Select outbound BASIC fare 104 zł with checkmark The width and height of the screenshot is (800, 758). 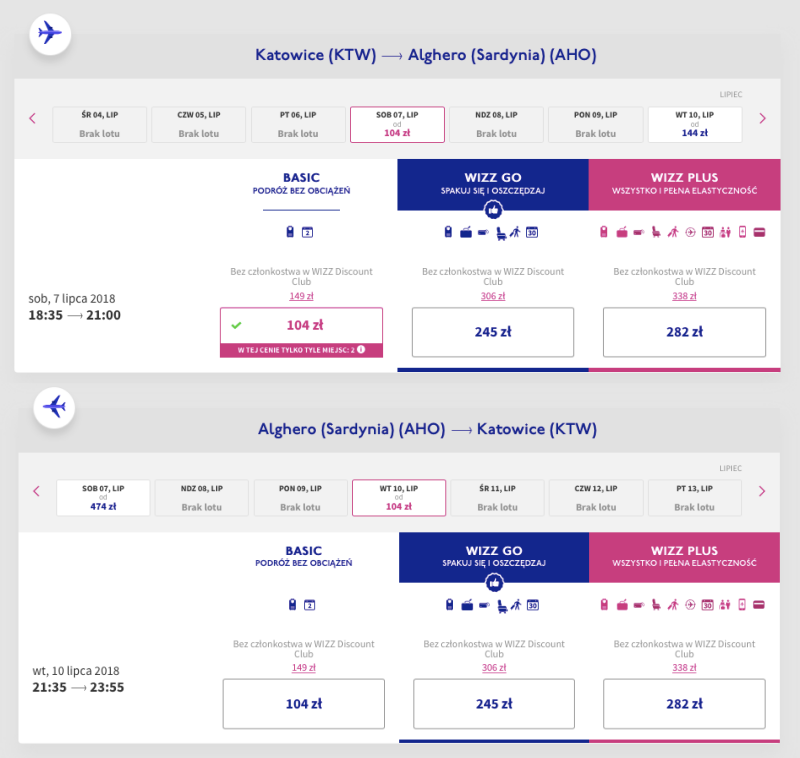click(x=301, y=325)
